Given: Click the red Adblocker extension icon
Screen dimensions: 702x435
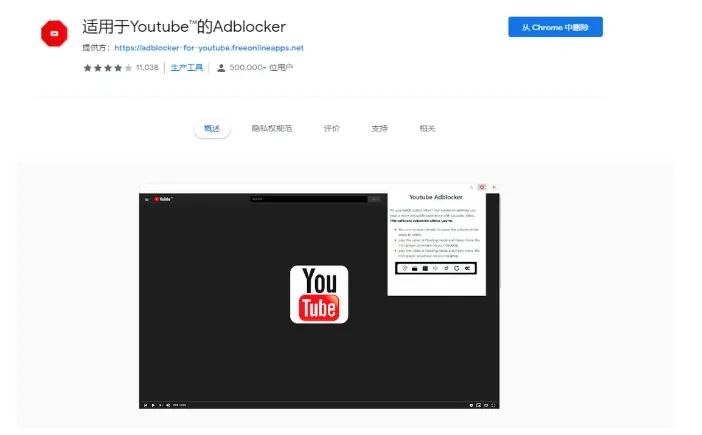Looking at the screenshot, I should point(54,33).
